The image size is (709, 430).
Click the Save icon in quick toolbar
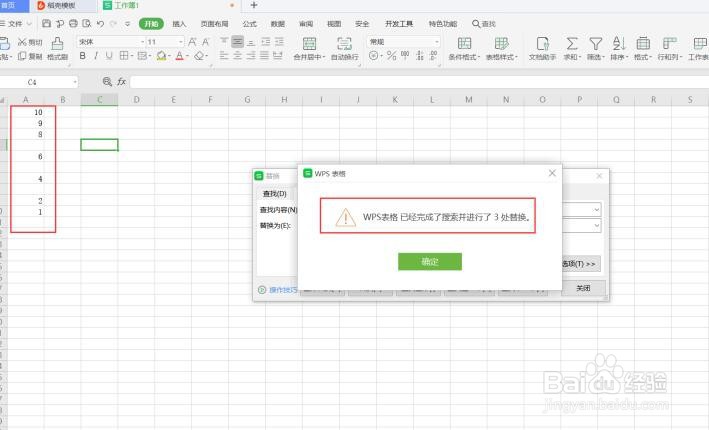[x=46, y=24]
